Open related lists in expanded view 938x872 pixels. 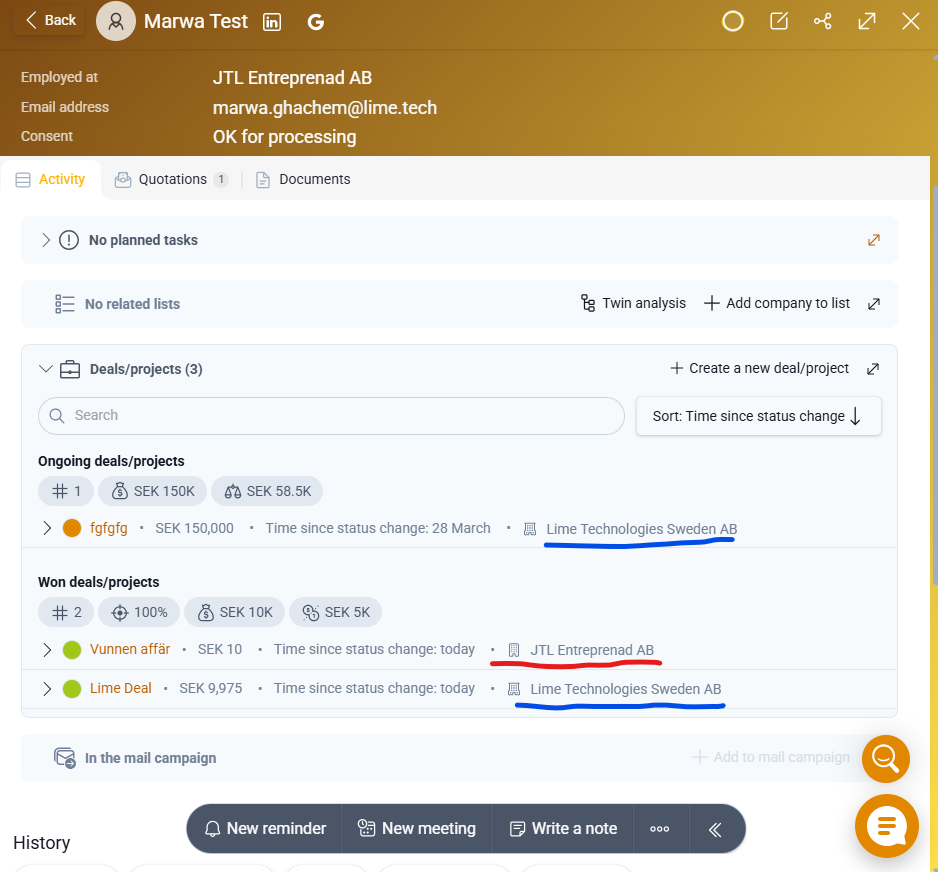873,304
